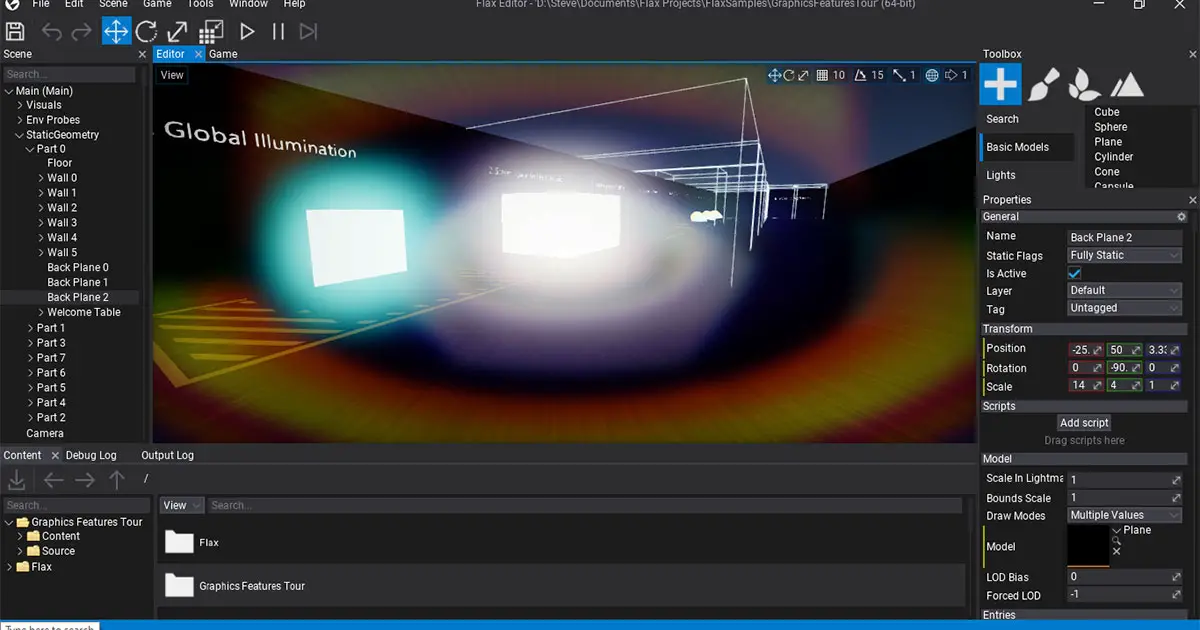Click the black Model preview thumbnail
1200x630 pixels.
1089,546
